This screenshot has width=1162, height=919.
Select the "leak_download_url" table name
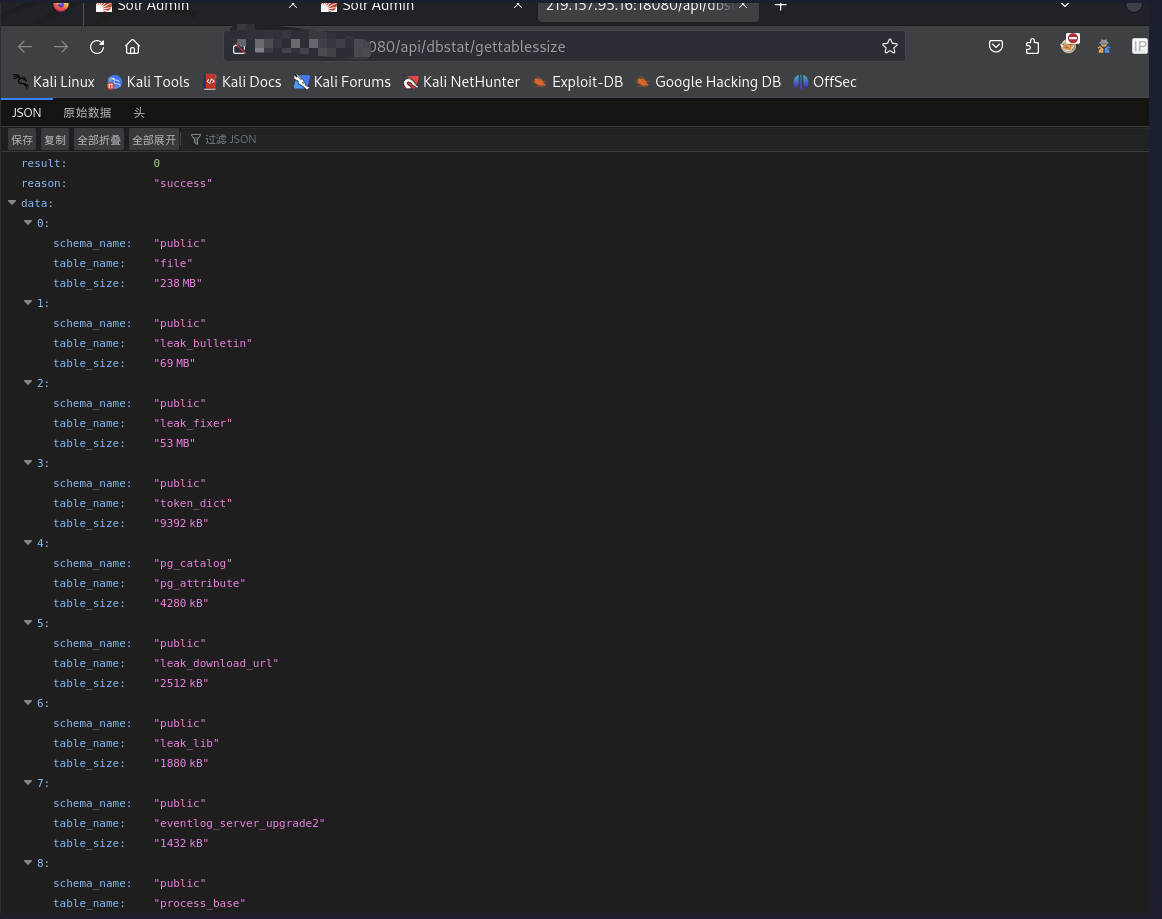[216, 663]
